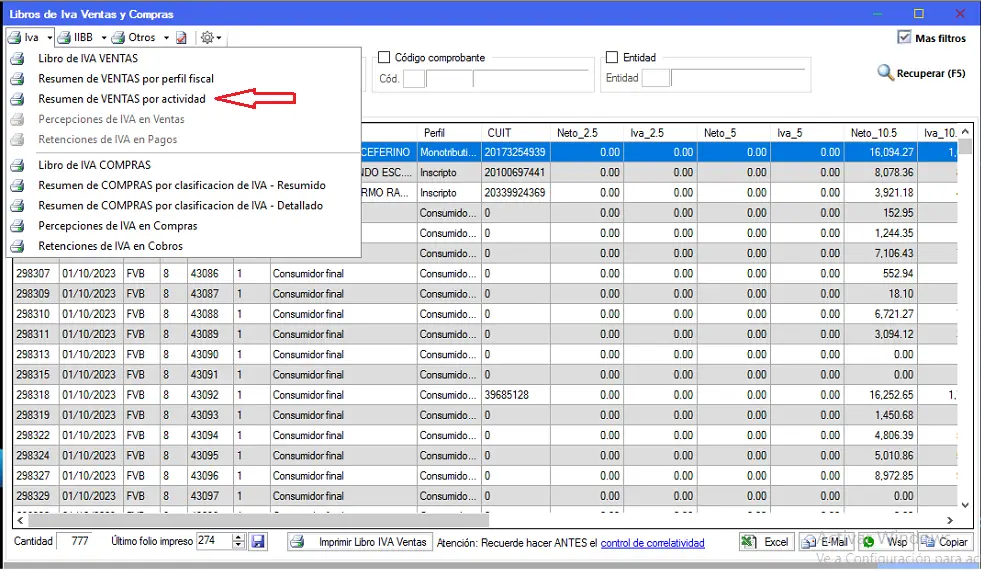981x571 pixels.
Task: Click the PDF document toolbar icon
Action: pyautogui.click(x=181, y=38)
